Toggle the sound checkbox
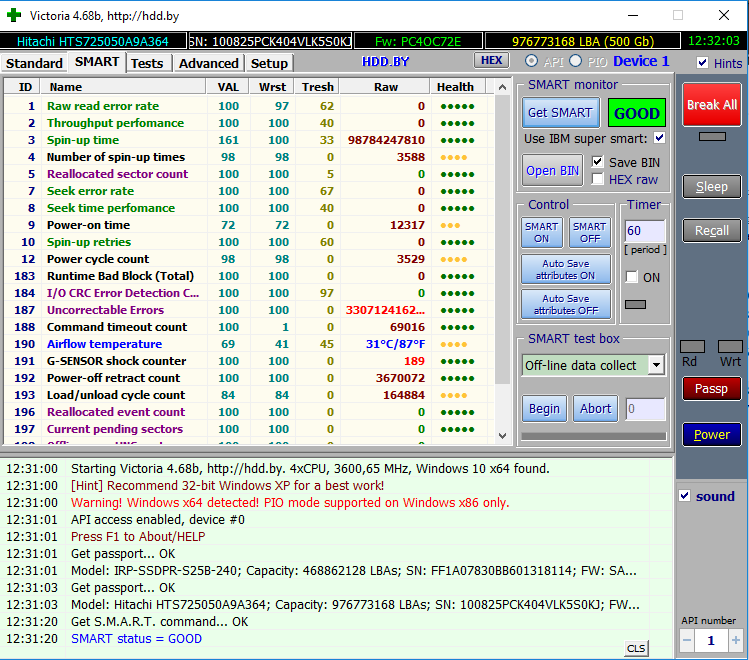Image resolution: width=749 pixels, height=660 pixels. pos(685,496)
